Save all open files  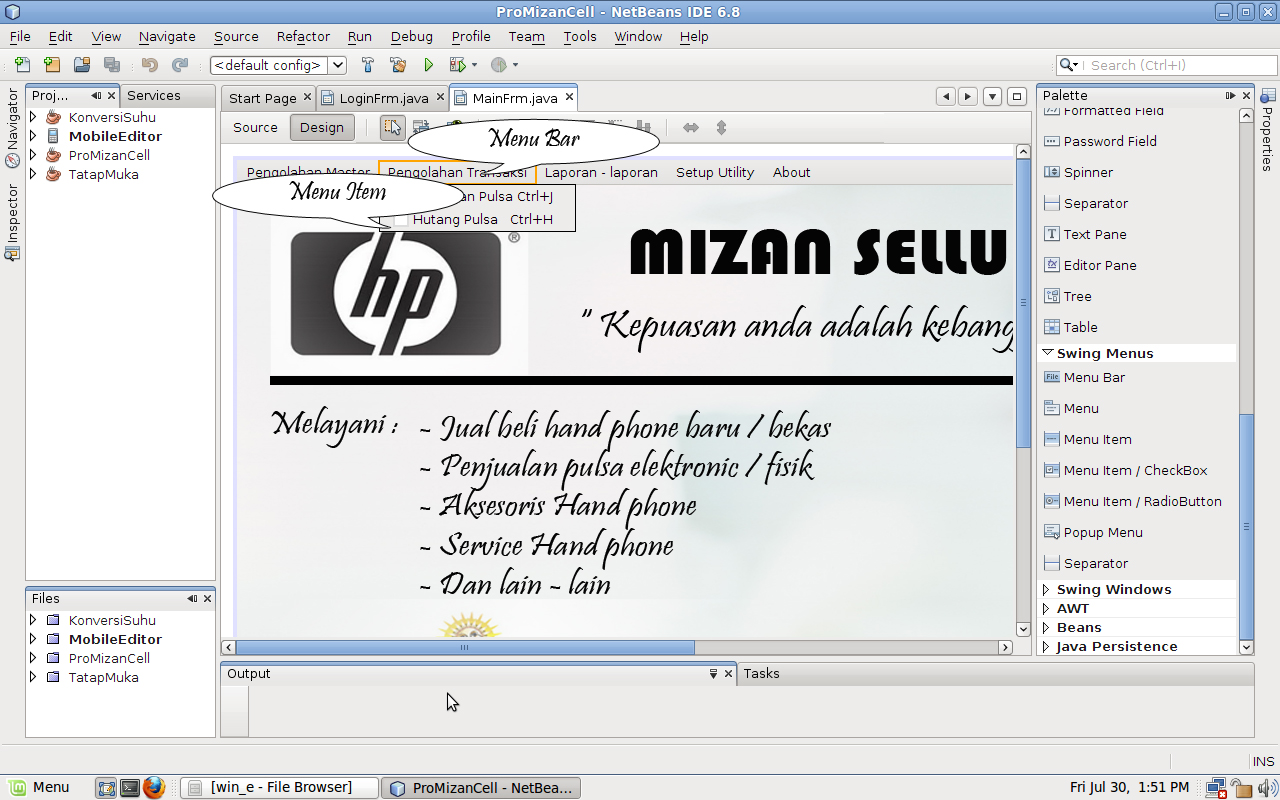tap(110, 64)
